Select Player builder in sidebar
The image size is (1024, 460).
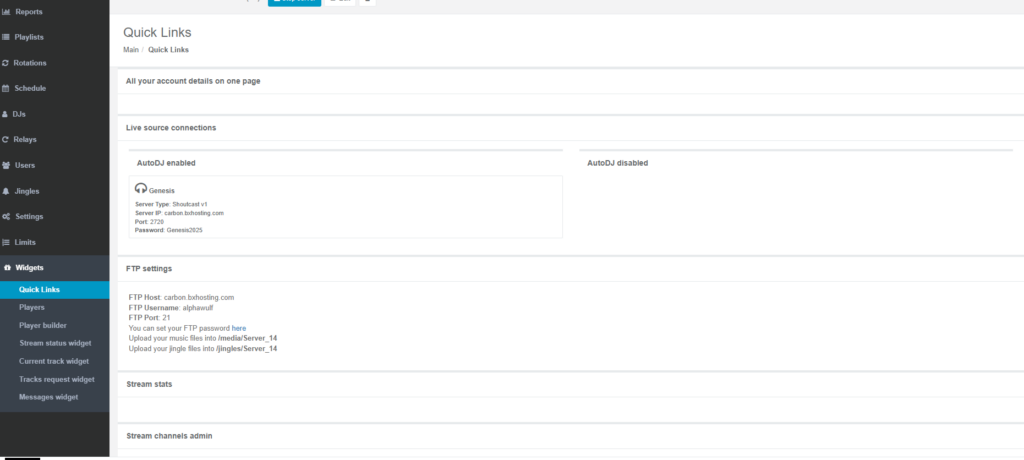pyautogui.click(x=41, y=325)
